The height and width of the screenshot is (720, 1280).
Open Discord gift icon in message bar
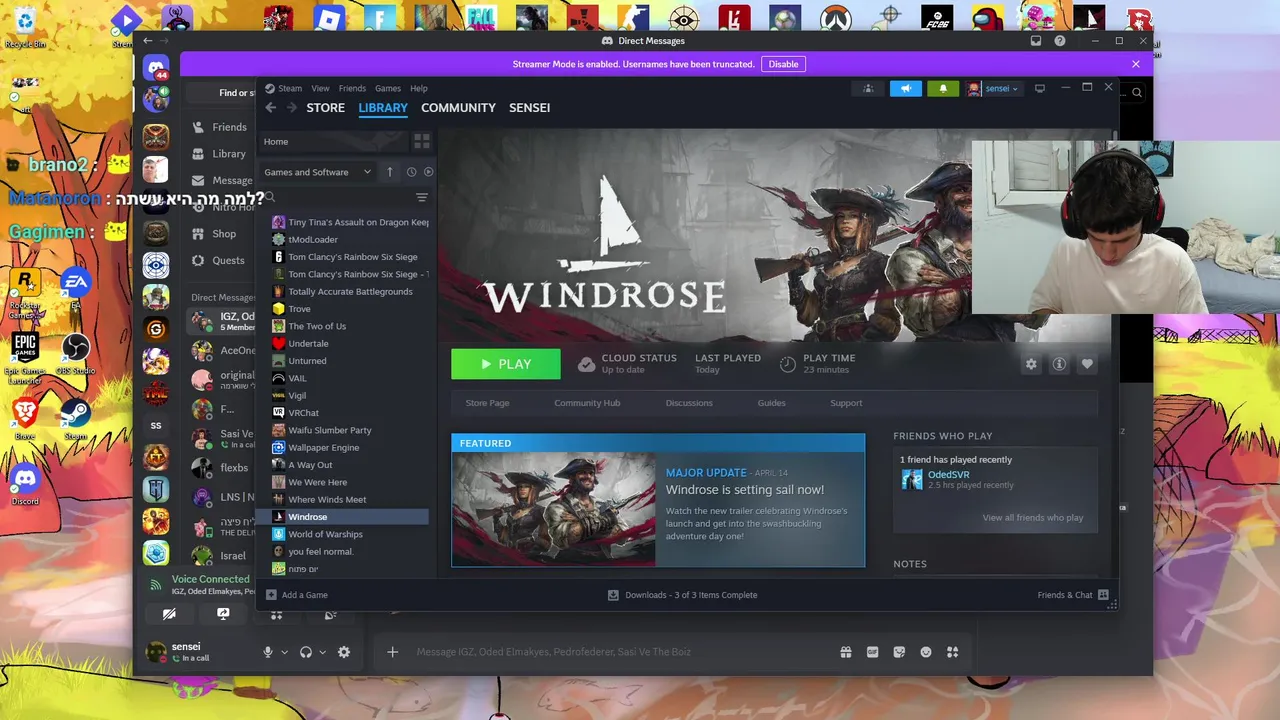[x=846, y=652]
